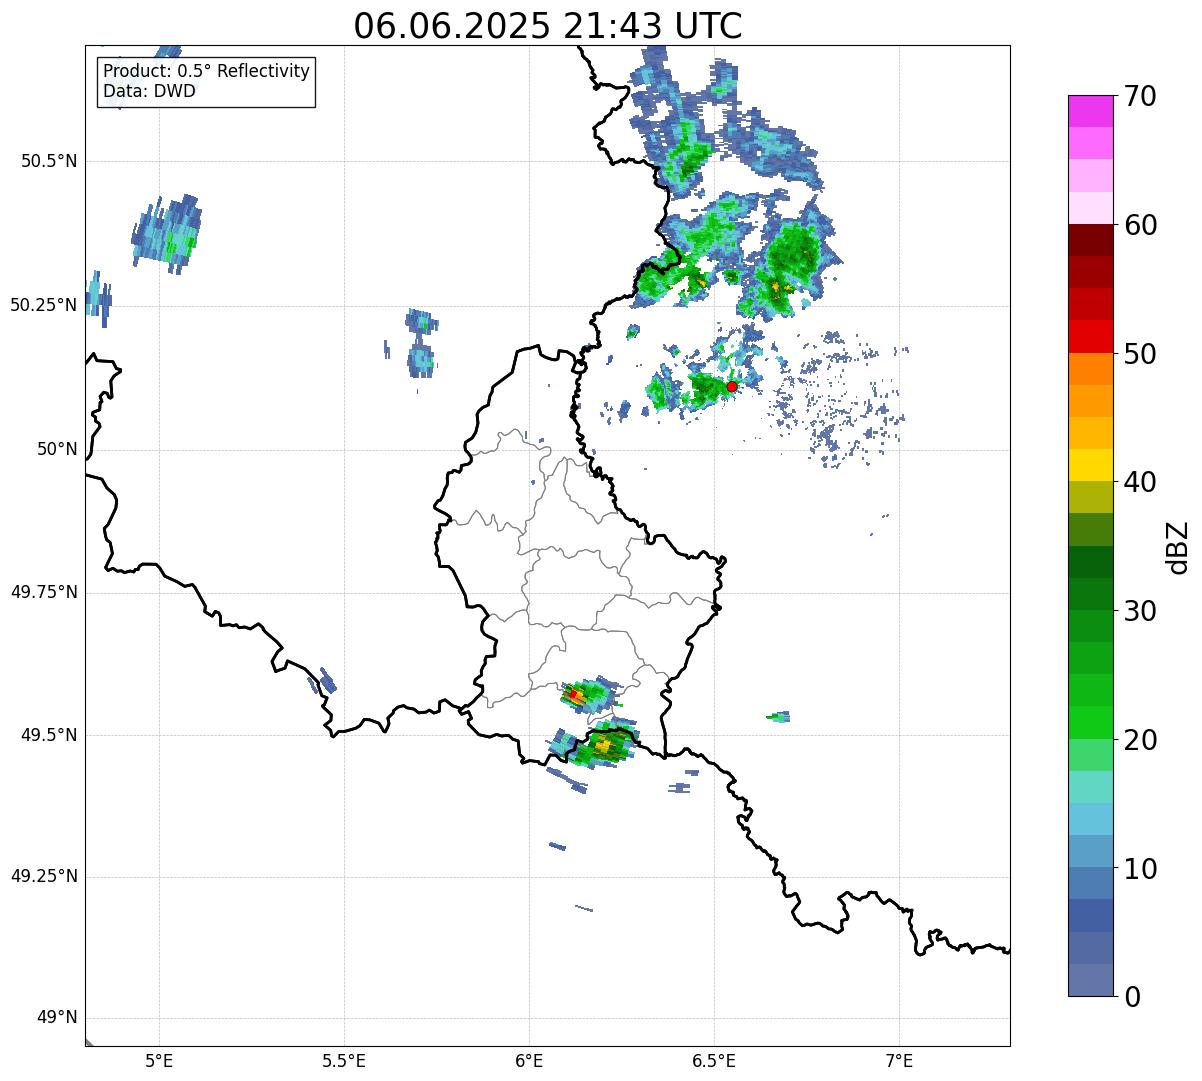Click the "49°N" latitude label

57,1018
